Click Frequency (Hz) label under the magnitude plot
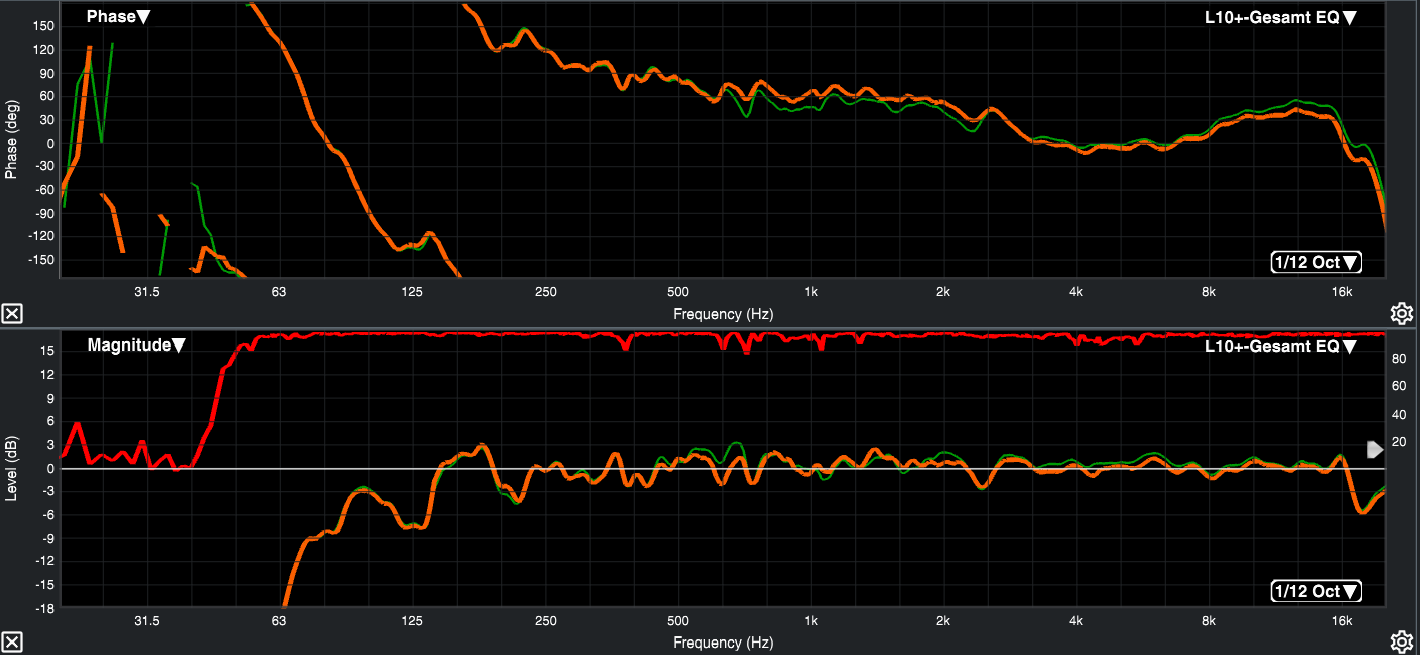 [723, 642]
